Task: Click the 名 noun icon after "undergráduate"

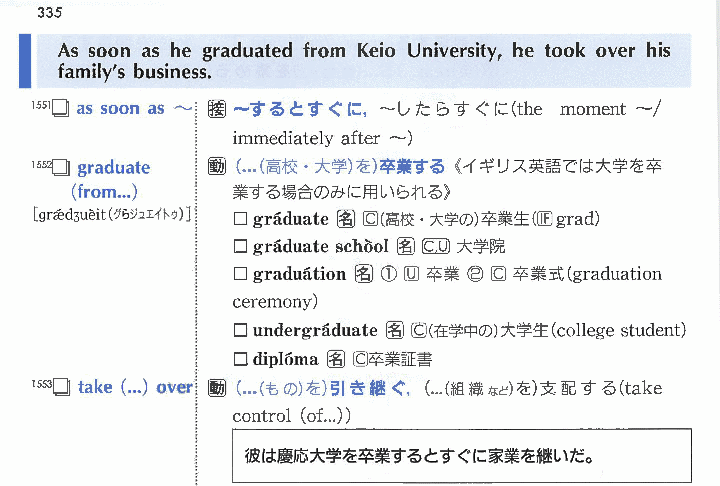Action: coord(394,330)
